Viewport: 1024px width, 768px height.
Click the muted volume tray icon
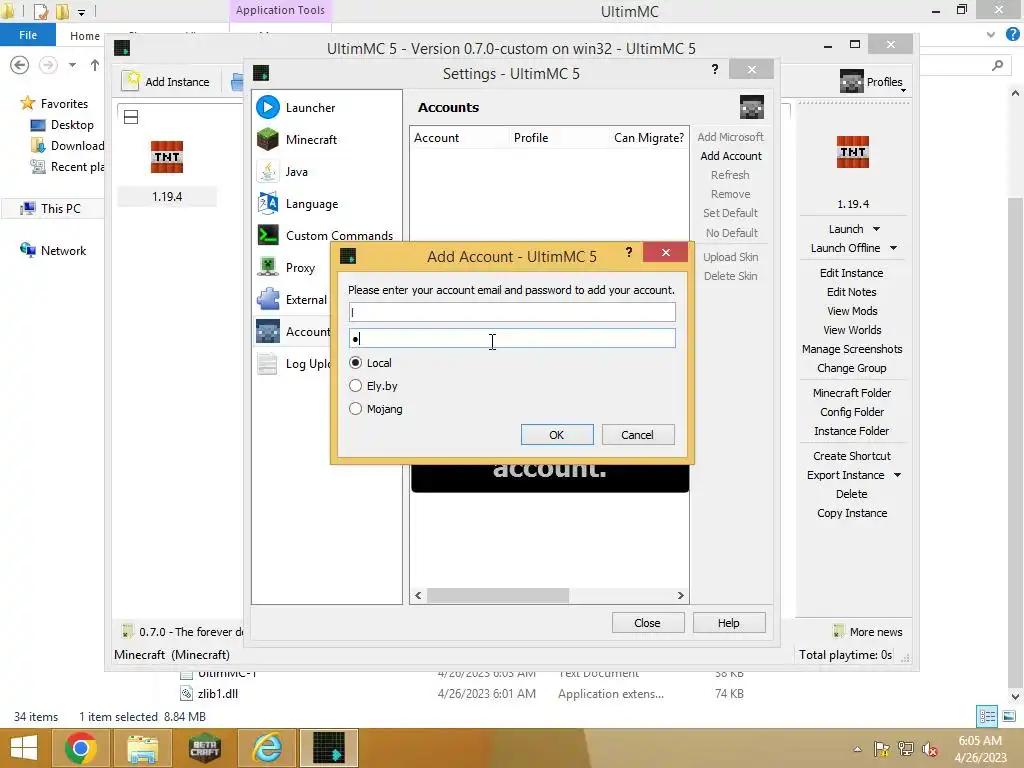point(929,749)
